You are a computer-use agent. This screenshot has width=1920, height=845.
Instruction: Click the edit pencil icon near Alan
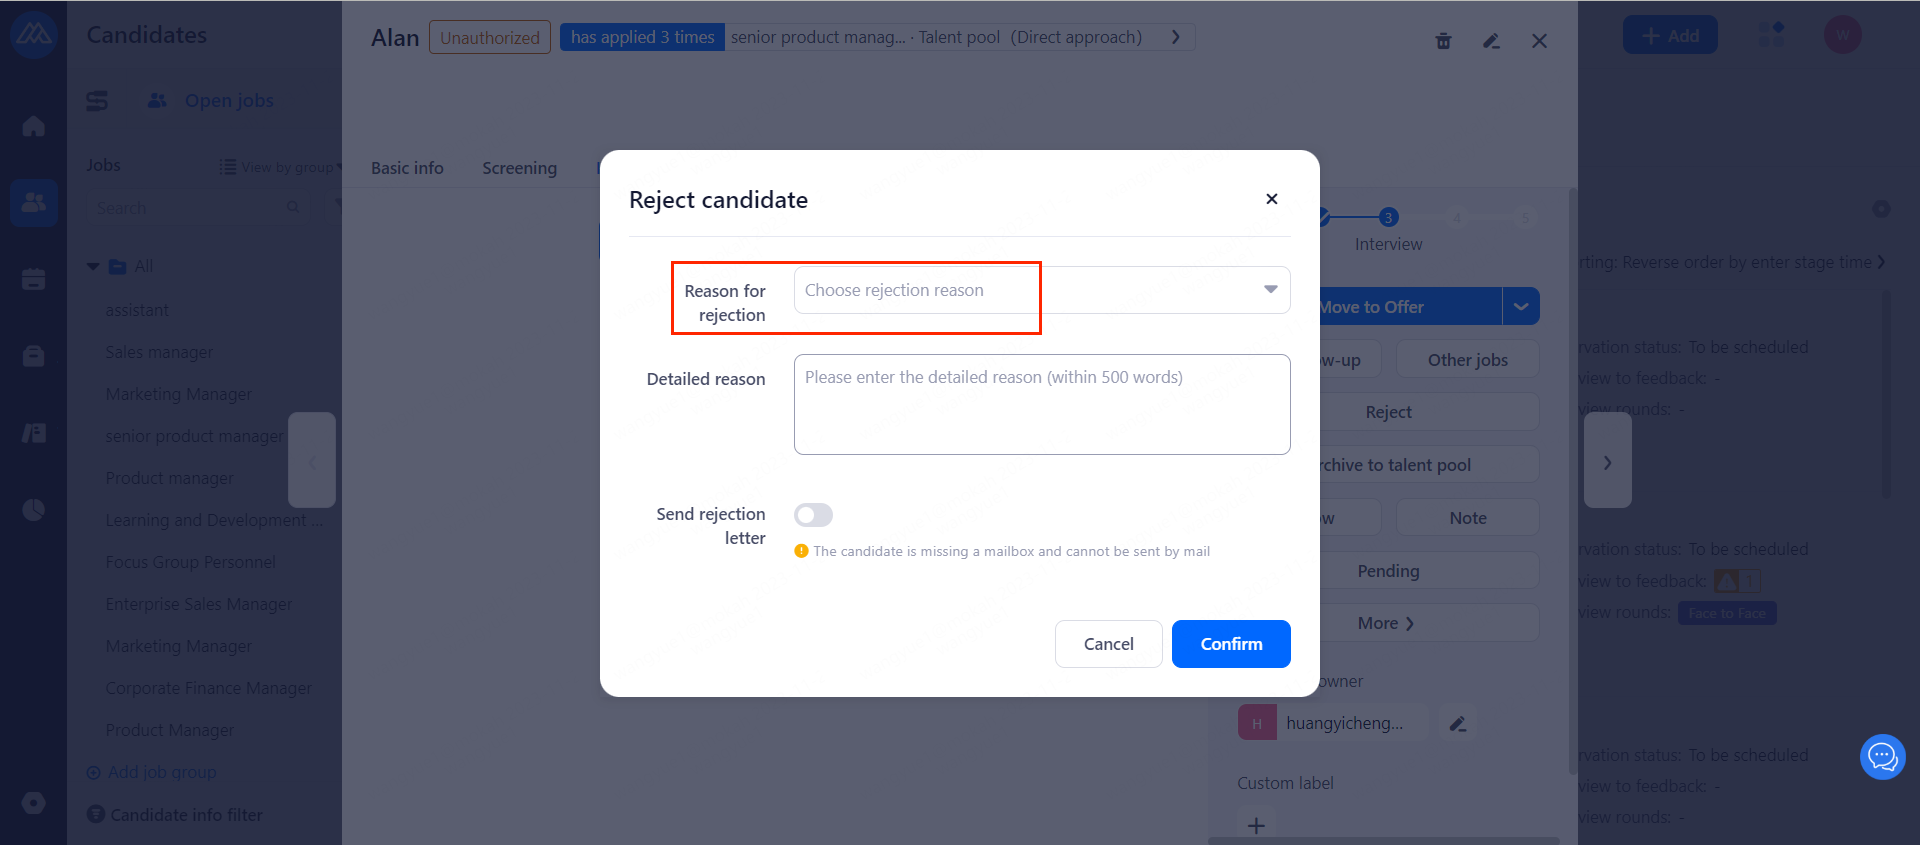click(1491, 41)
